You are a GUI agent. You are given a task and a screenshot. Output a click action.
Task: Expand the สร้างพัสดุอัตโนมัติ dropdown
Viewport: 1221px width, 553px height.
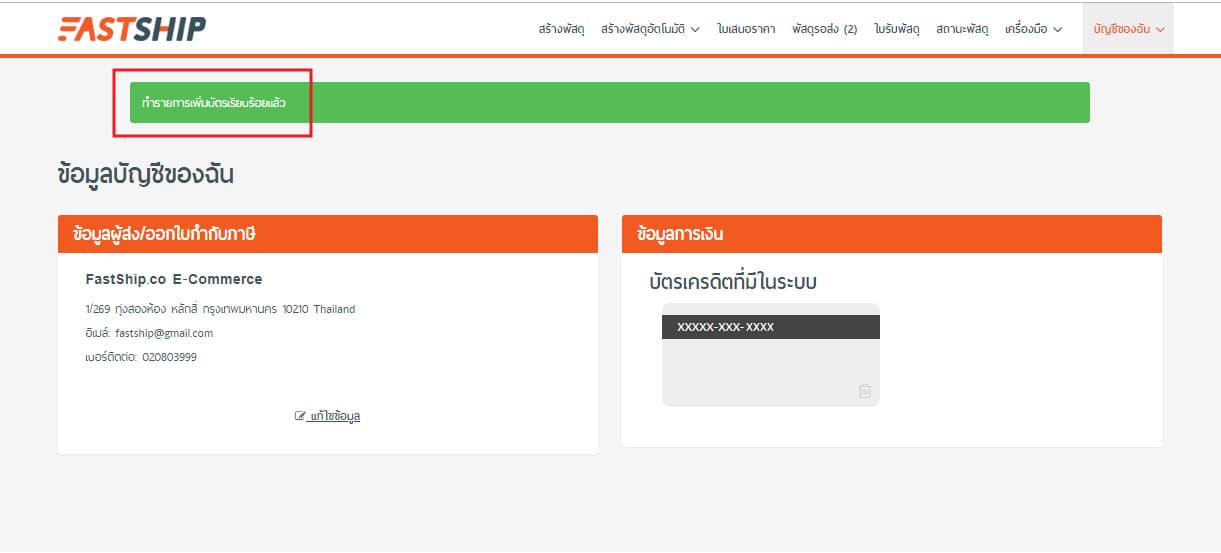(x=650, y=29)
